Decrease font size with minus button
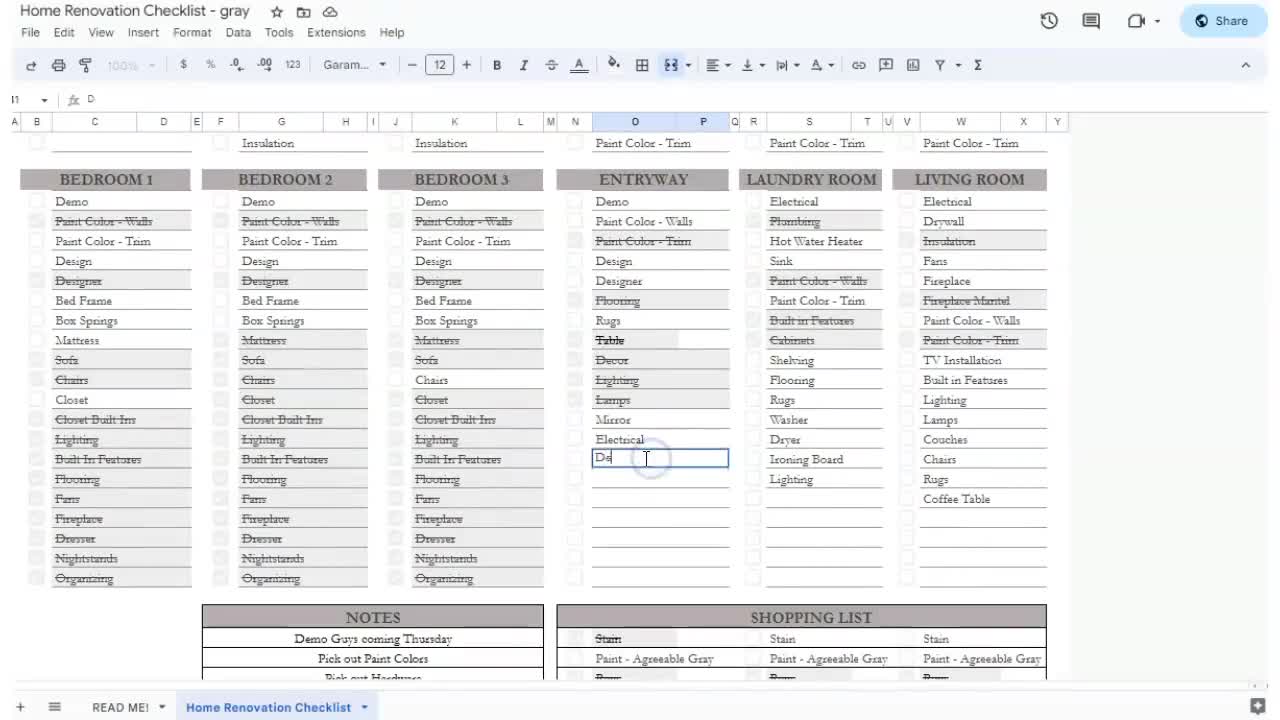Screen dimensions: 1280x720 pyautogui.click(x=412, y=65)
